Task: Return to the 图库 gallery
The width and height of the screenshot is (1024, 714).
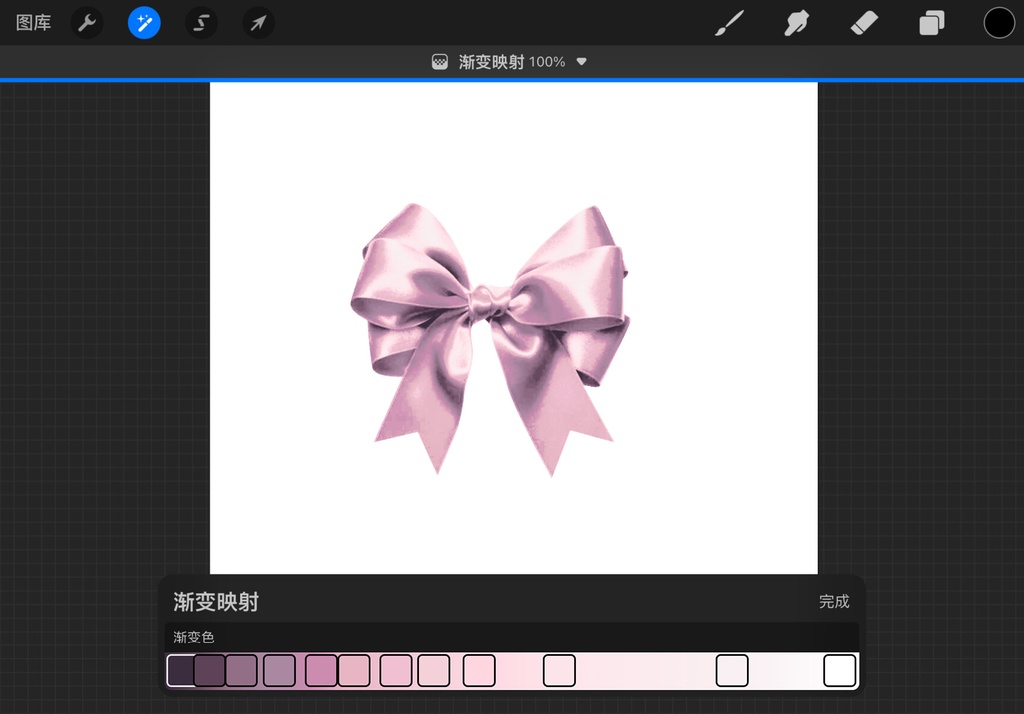Action: [32, 22]
